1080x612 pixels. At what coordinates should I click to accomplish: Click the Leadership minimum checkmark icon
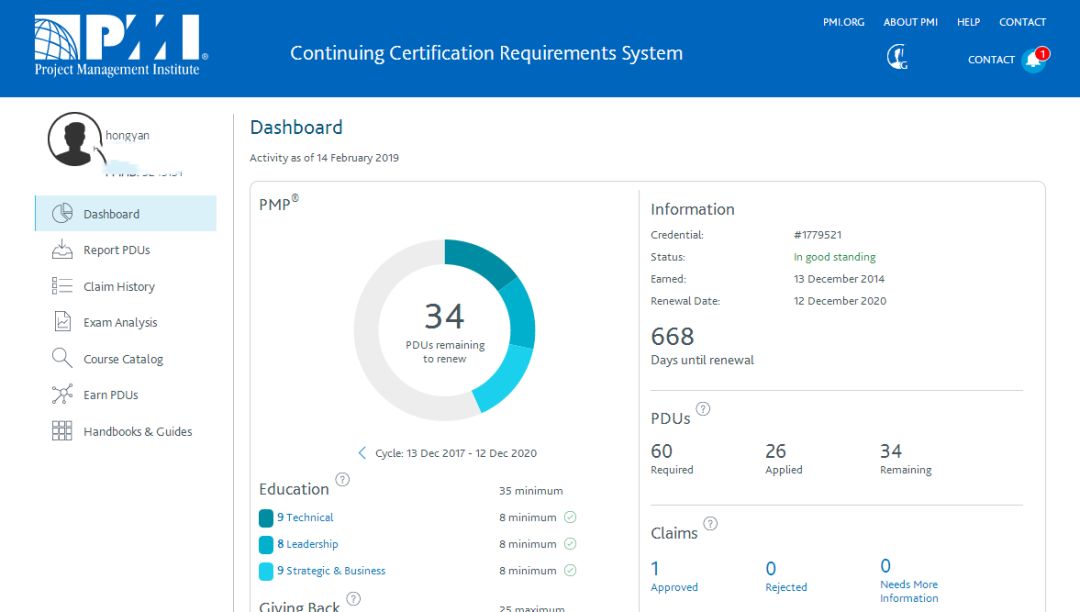570,544
